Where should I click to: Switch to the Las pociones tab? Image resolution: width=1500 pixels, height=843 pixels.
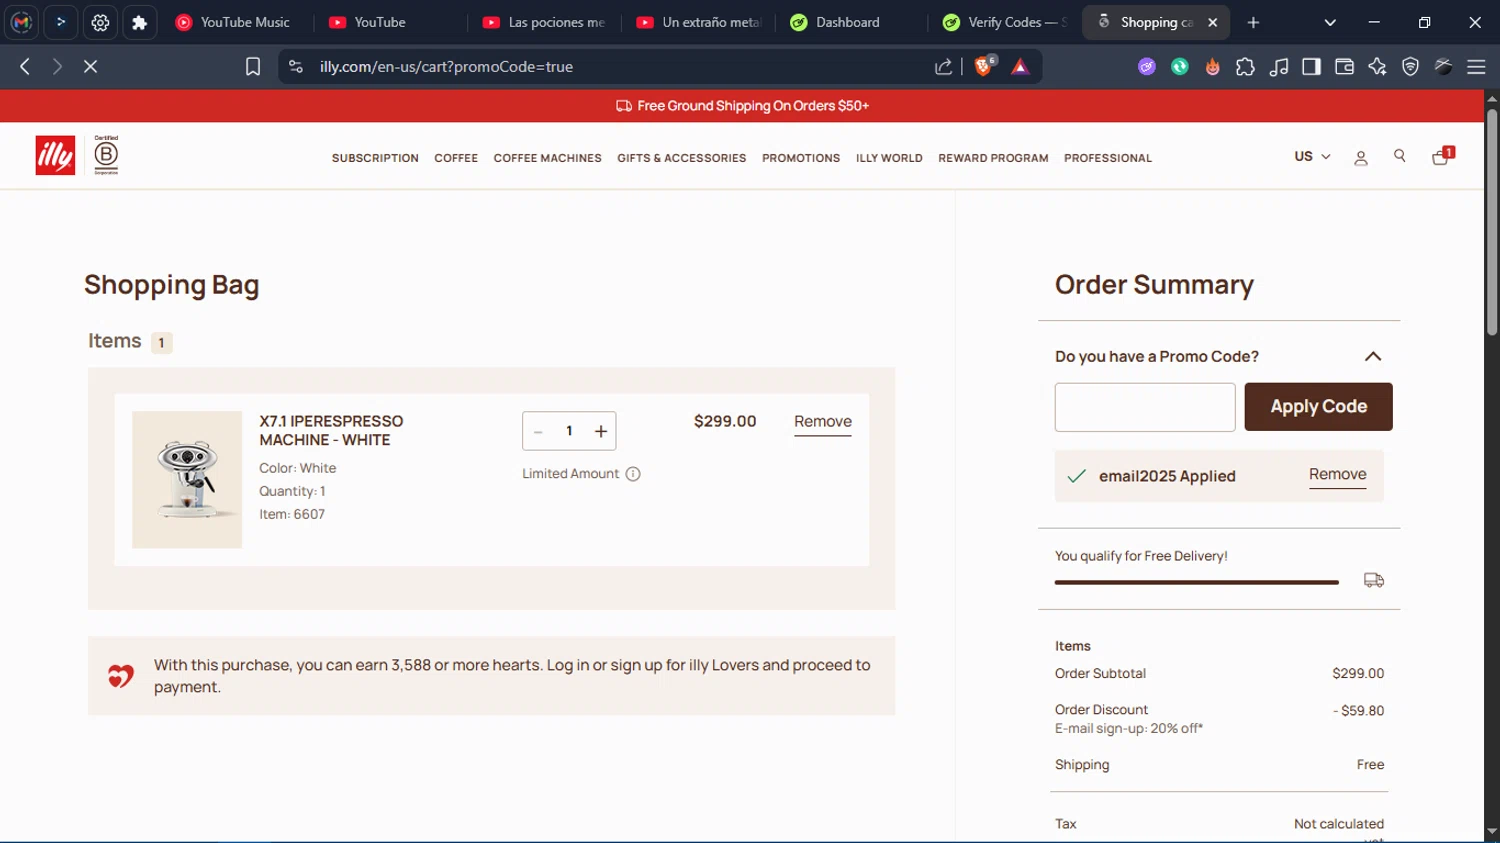click(544, 22)
